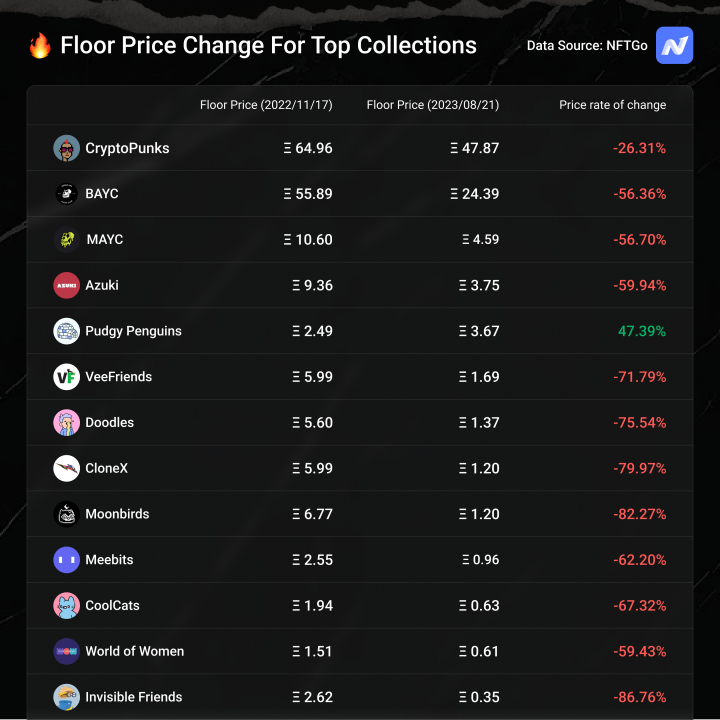Select the Floor Price (2023/08/21) column header

pyautogui.click(x=433, y=105)
